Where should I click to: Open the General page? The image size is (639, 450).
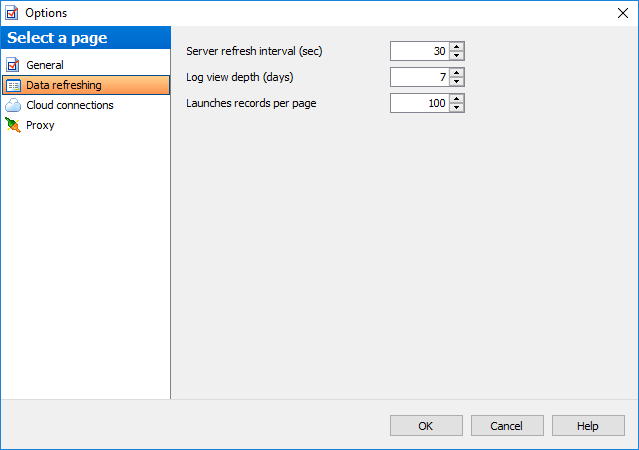coord(45,65)
